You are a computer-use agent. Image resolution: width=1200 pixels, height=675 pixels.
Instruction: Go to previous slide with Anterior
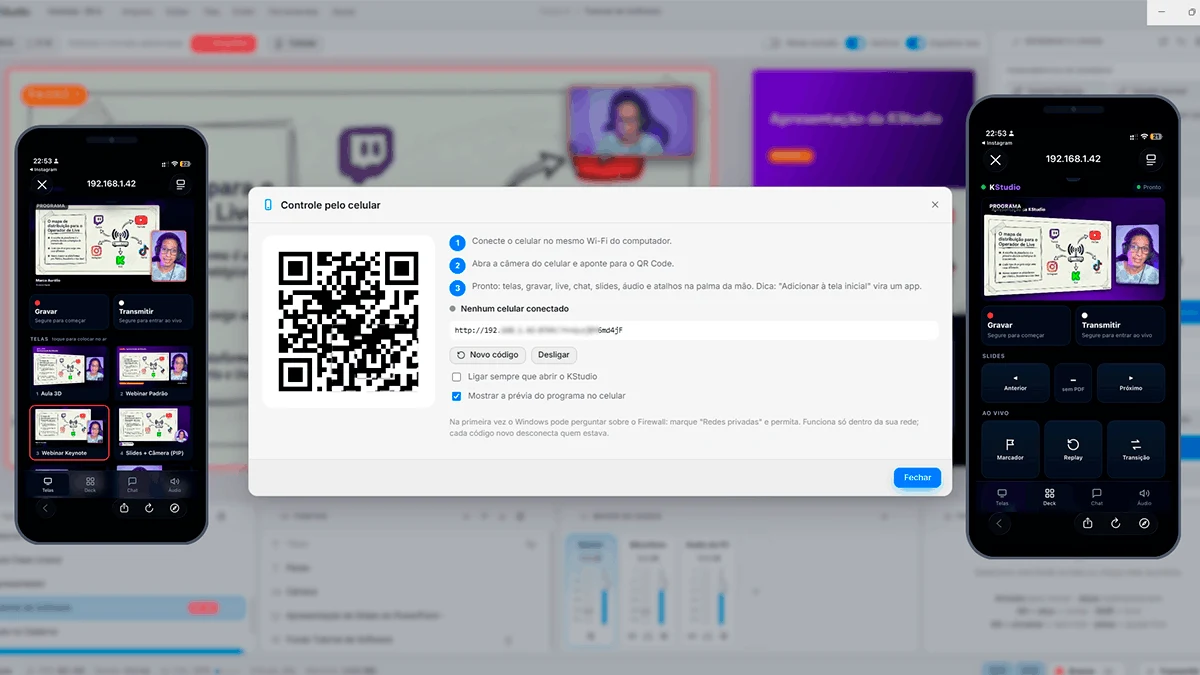pyautogui.click(x=1015, y=383)
